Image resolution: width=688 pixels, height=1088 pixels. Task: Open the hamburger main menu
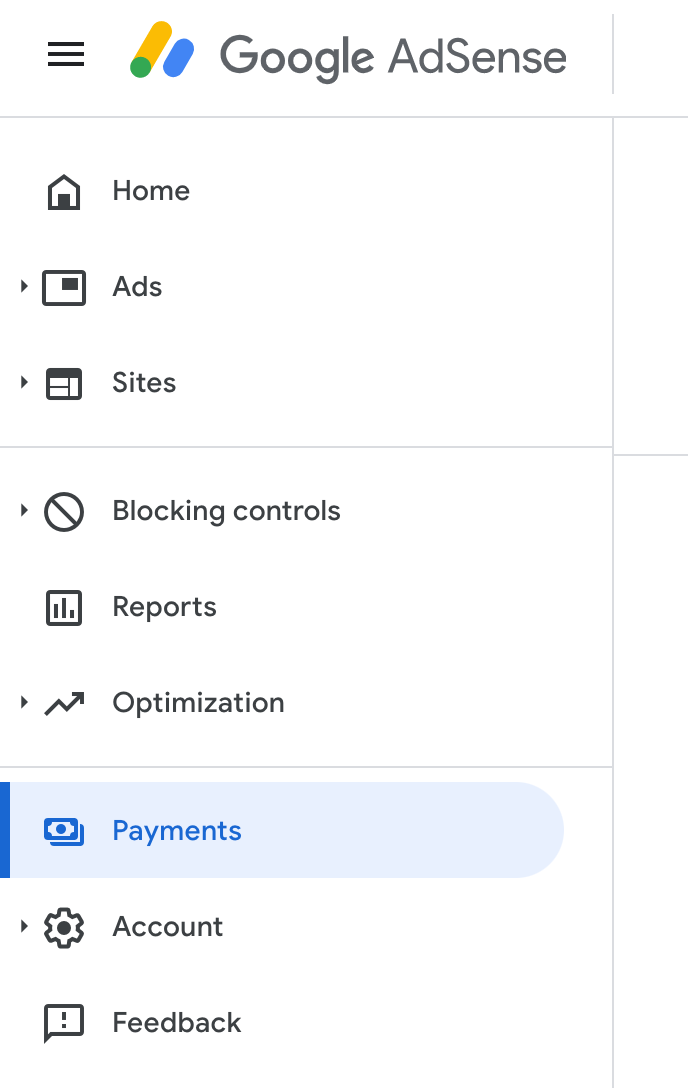(x=66, y=54)
